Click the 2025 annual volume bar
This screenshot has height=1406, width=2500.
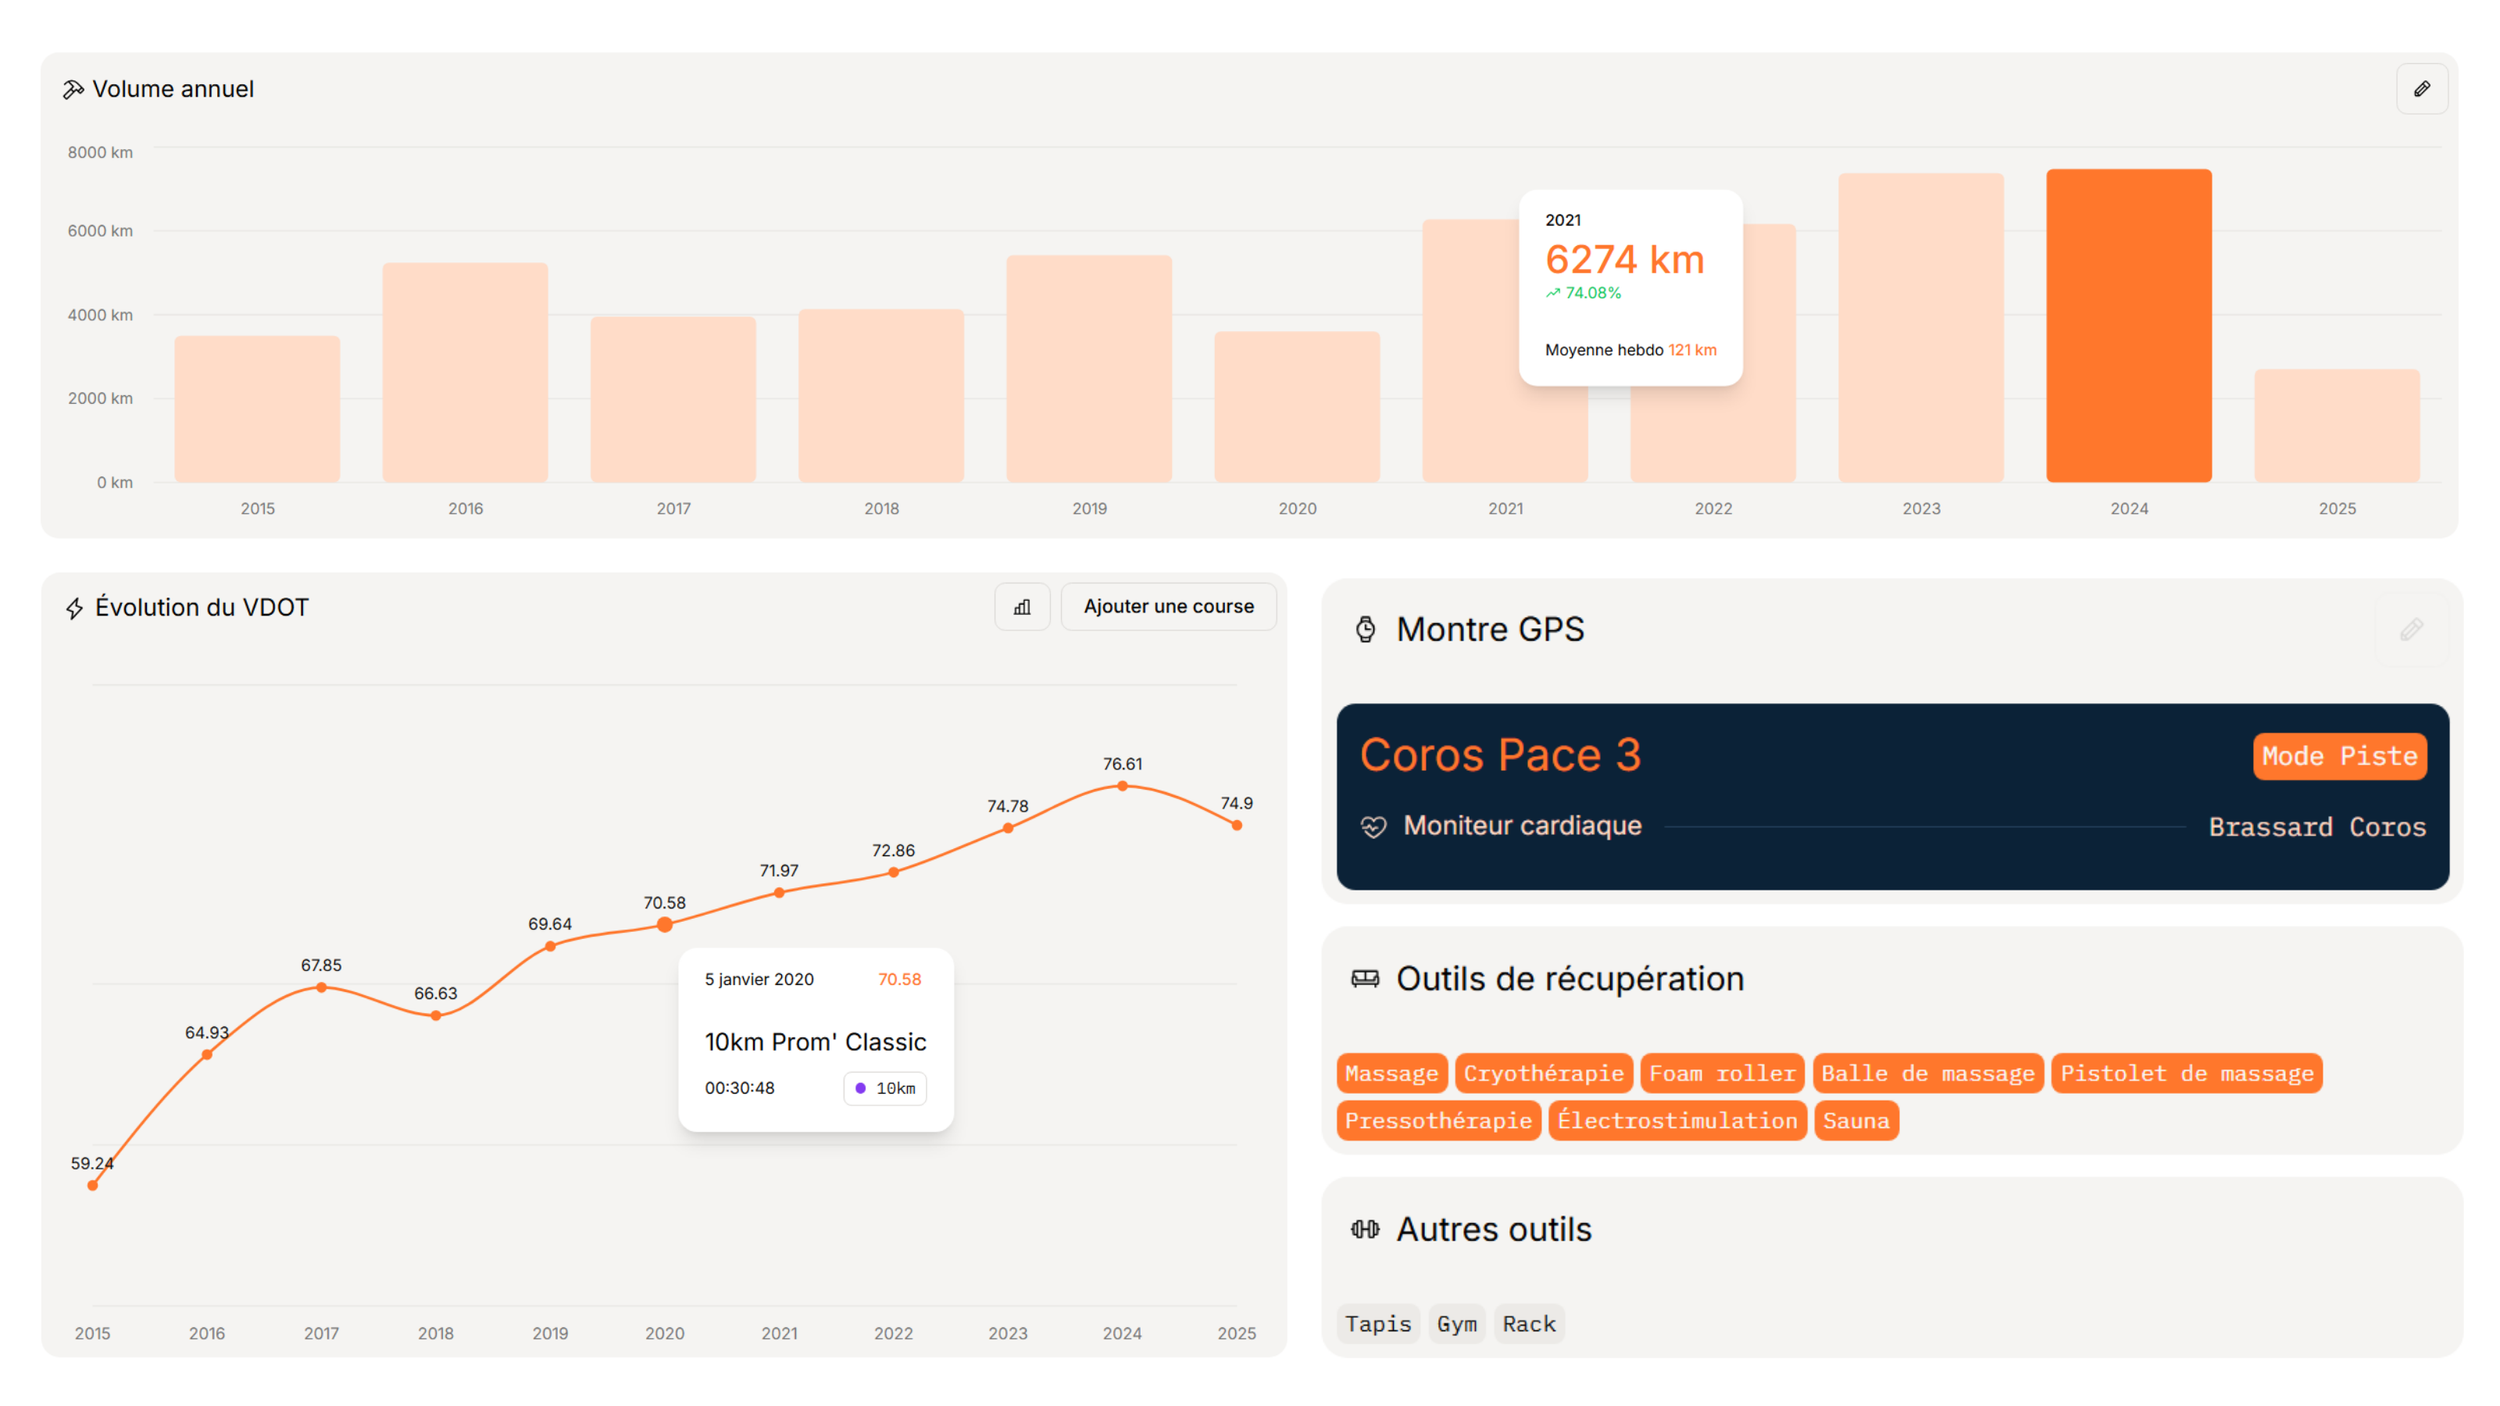coord(2336,426)
